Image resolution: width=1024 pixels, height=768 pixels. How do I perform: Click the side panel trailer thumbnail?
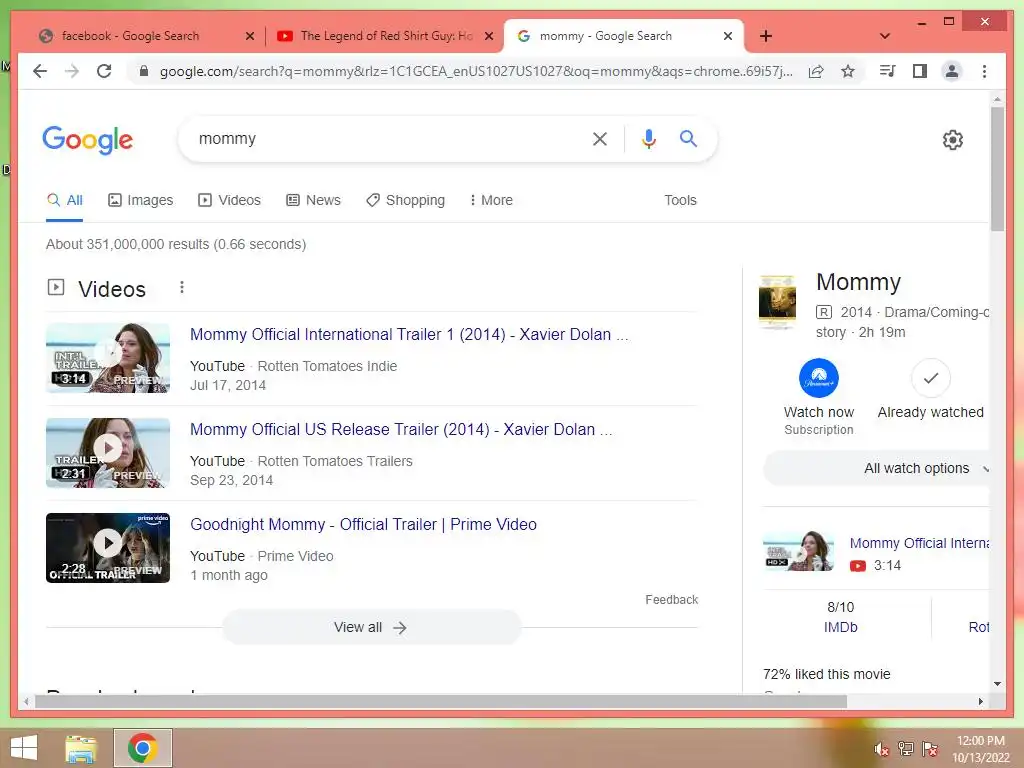click(799, 551)
